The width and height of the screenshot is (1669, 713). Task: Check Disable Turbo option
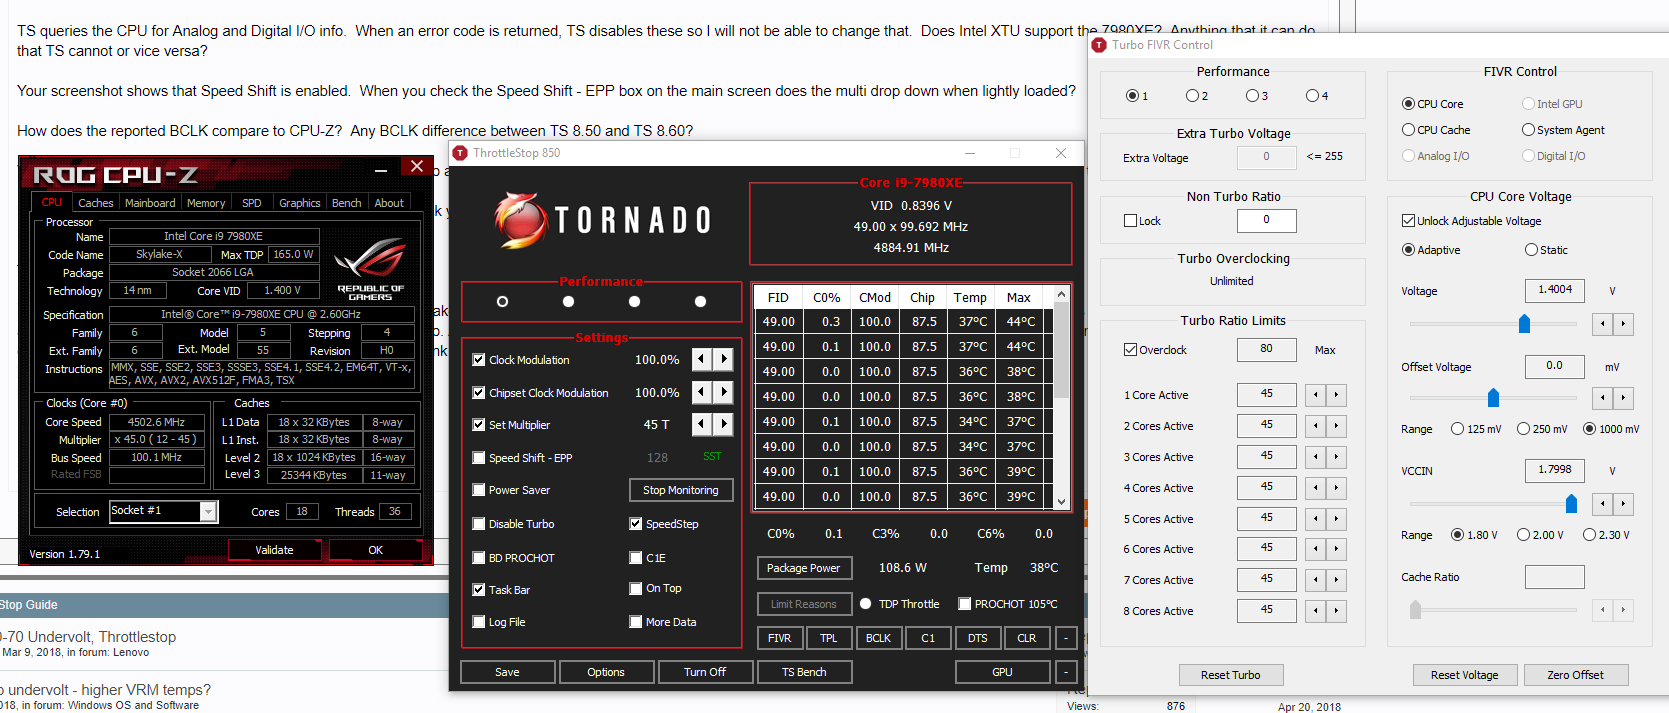pyautogui.click(x=479, y=524)
